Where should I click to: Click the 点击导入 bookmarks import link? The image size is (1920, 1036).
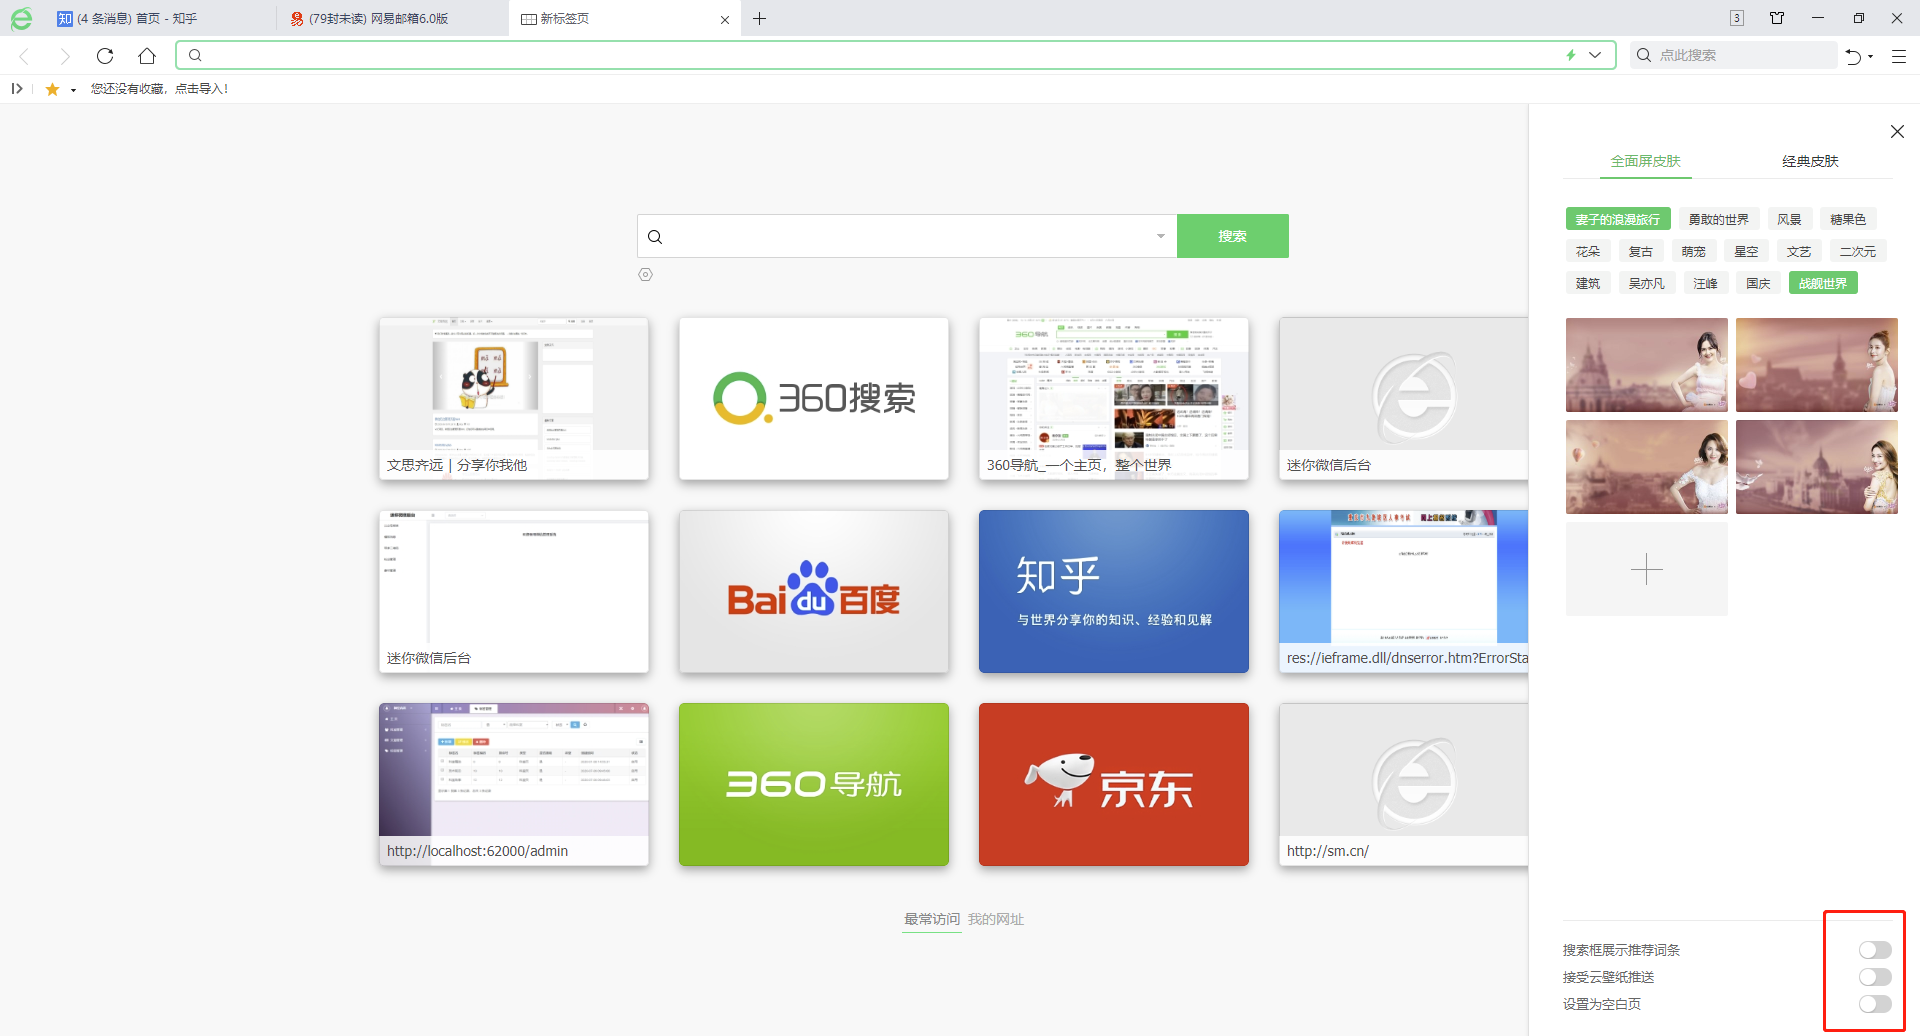(201, 89)
